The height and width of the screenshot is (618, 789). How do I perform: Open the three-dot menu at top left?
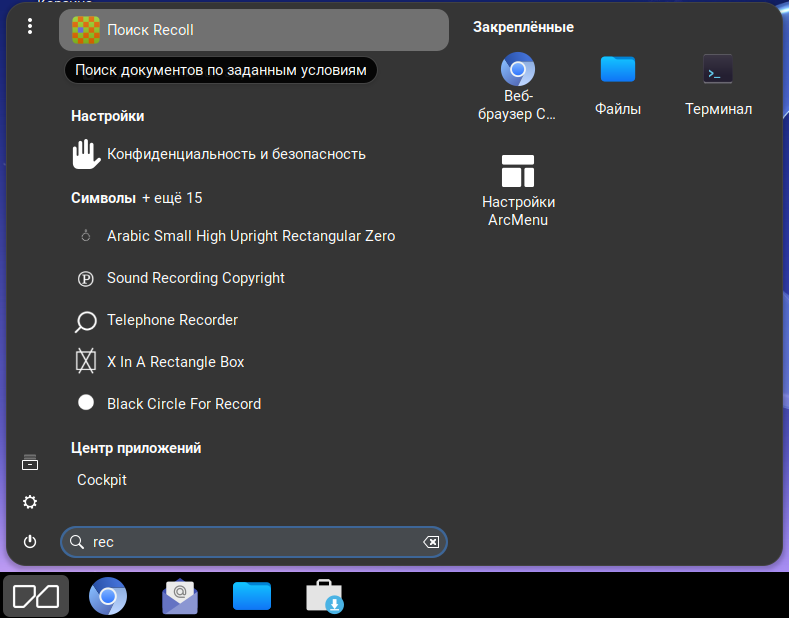(30, 26)
